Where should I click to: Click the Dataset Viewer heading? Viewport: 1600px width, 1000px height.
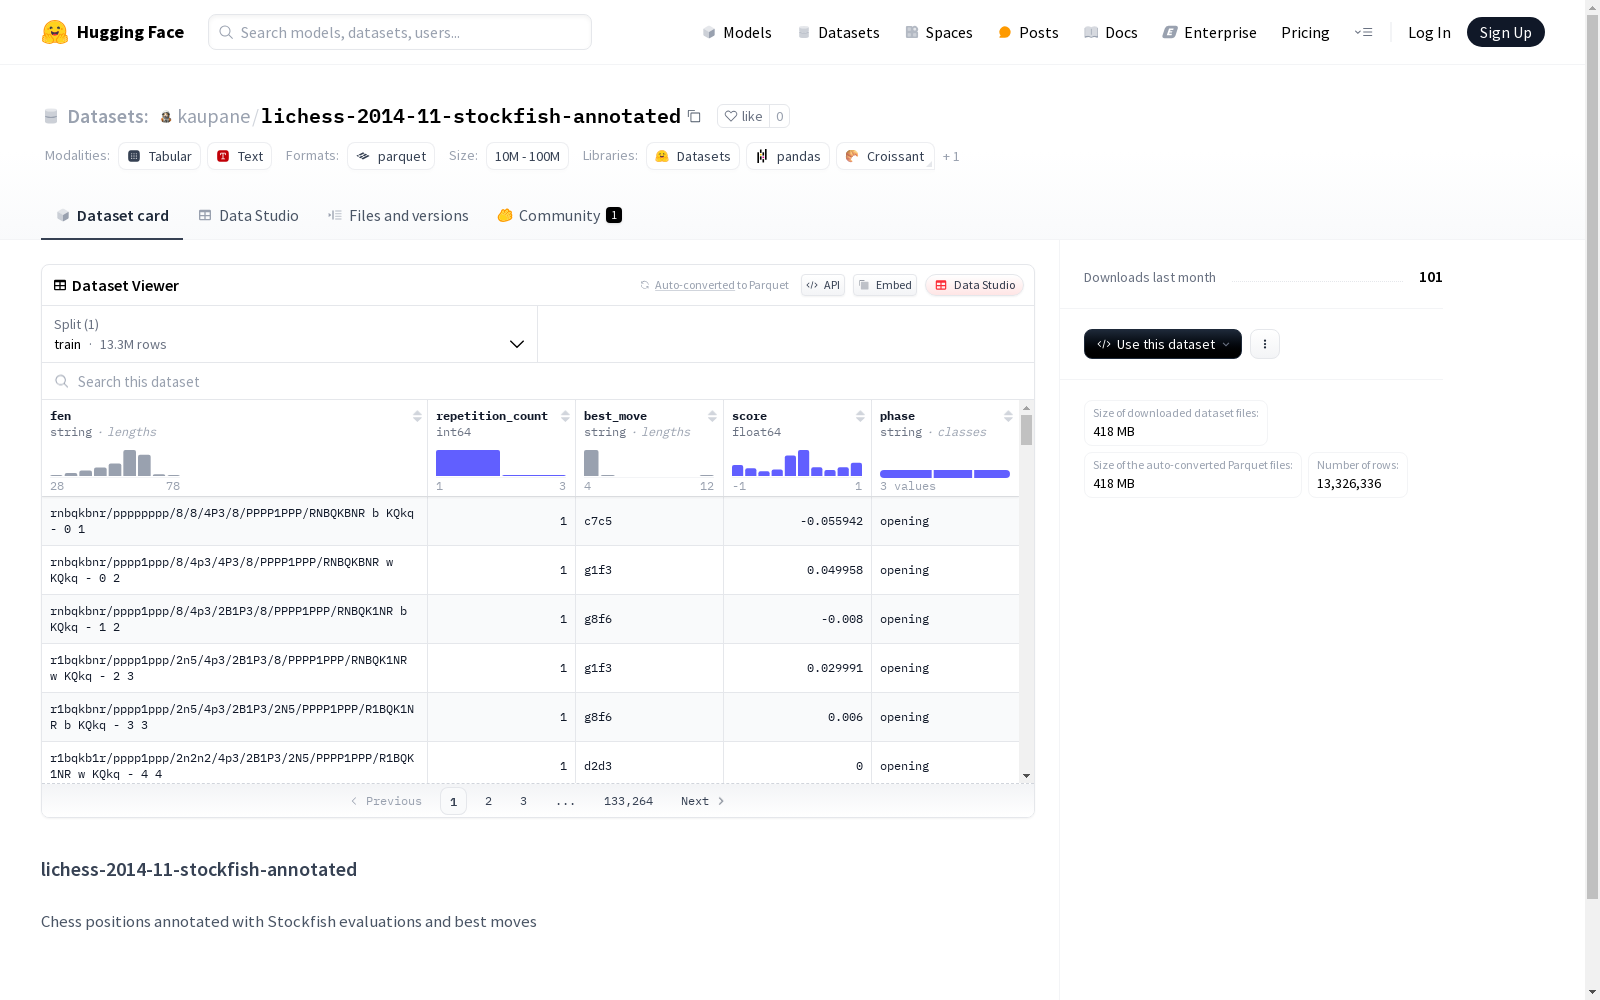point(125,286)
